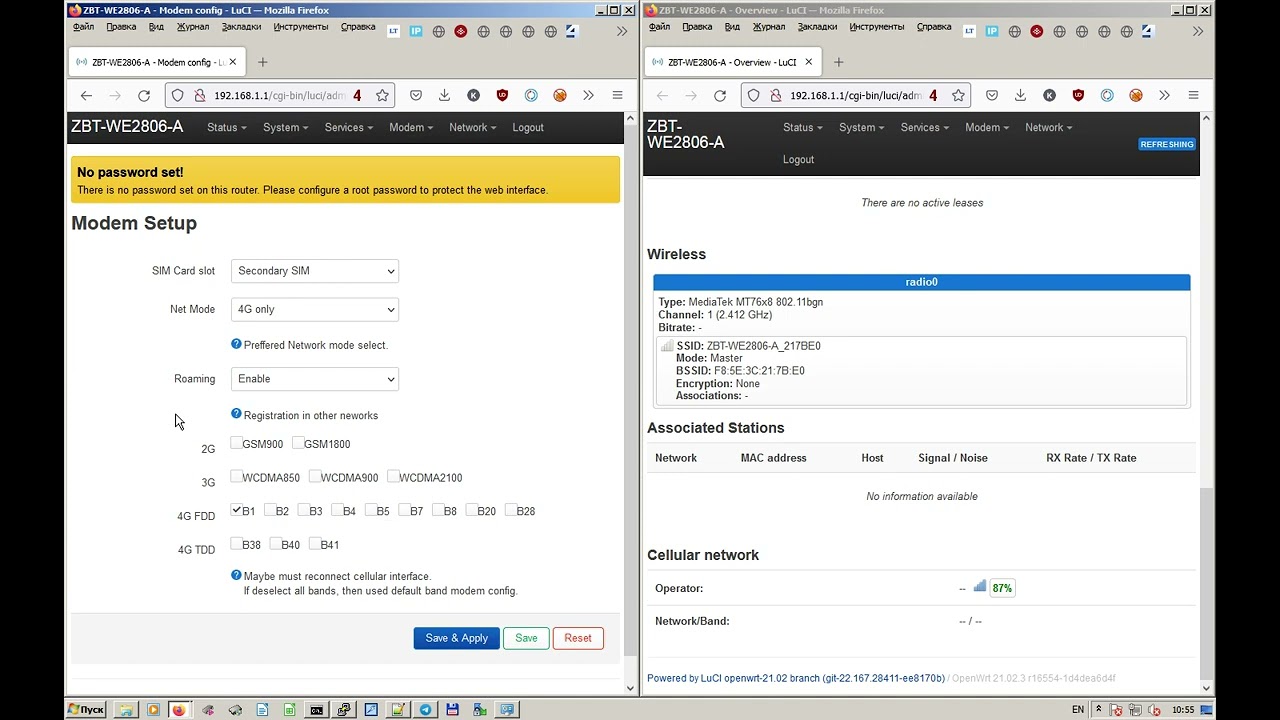
Task: Click Logout in Modem config page
Action: 528,127
